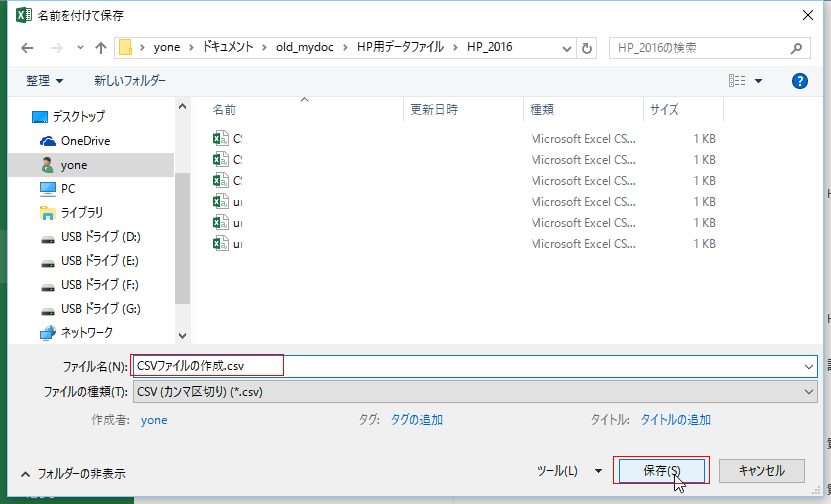Refresh the HP_2016 folder view
Viewport: 831px width, 504px height.
click(587, 48)
